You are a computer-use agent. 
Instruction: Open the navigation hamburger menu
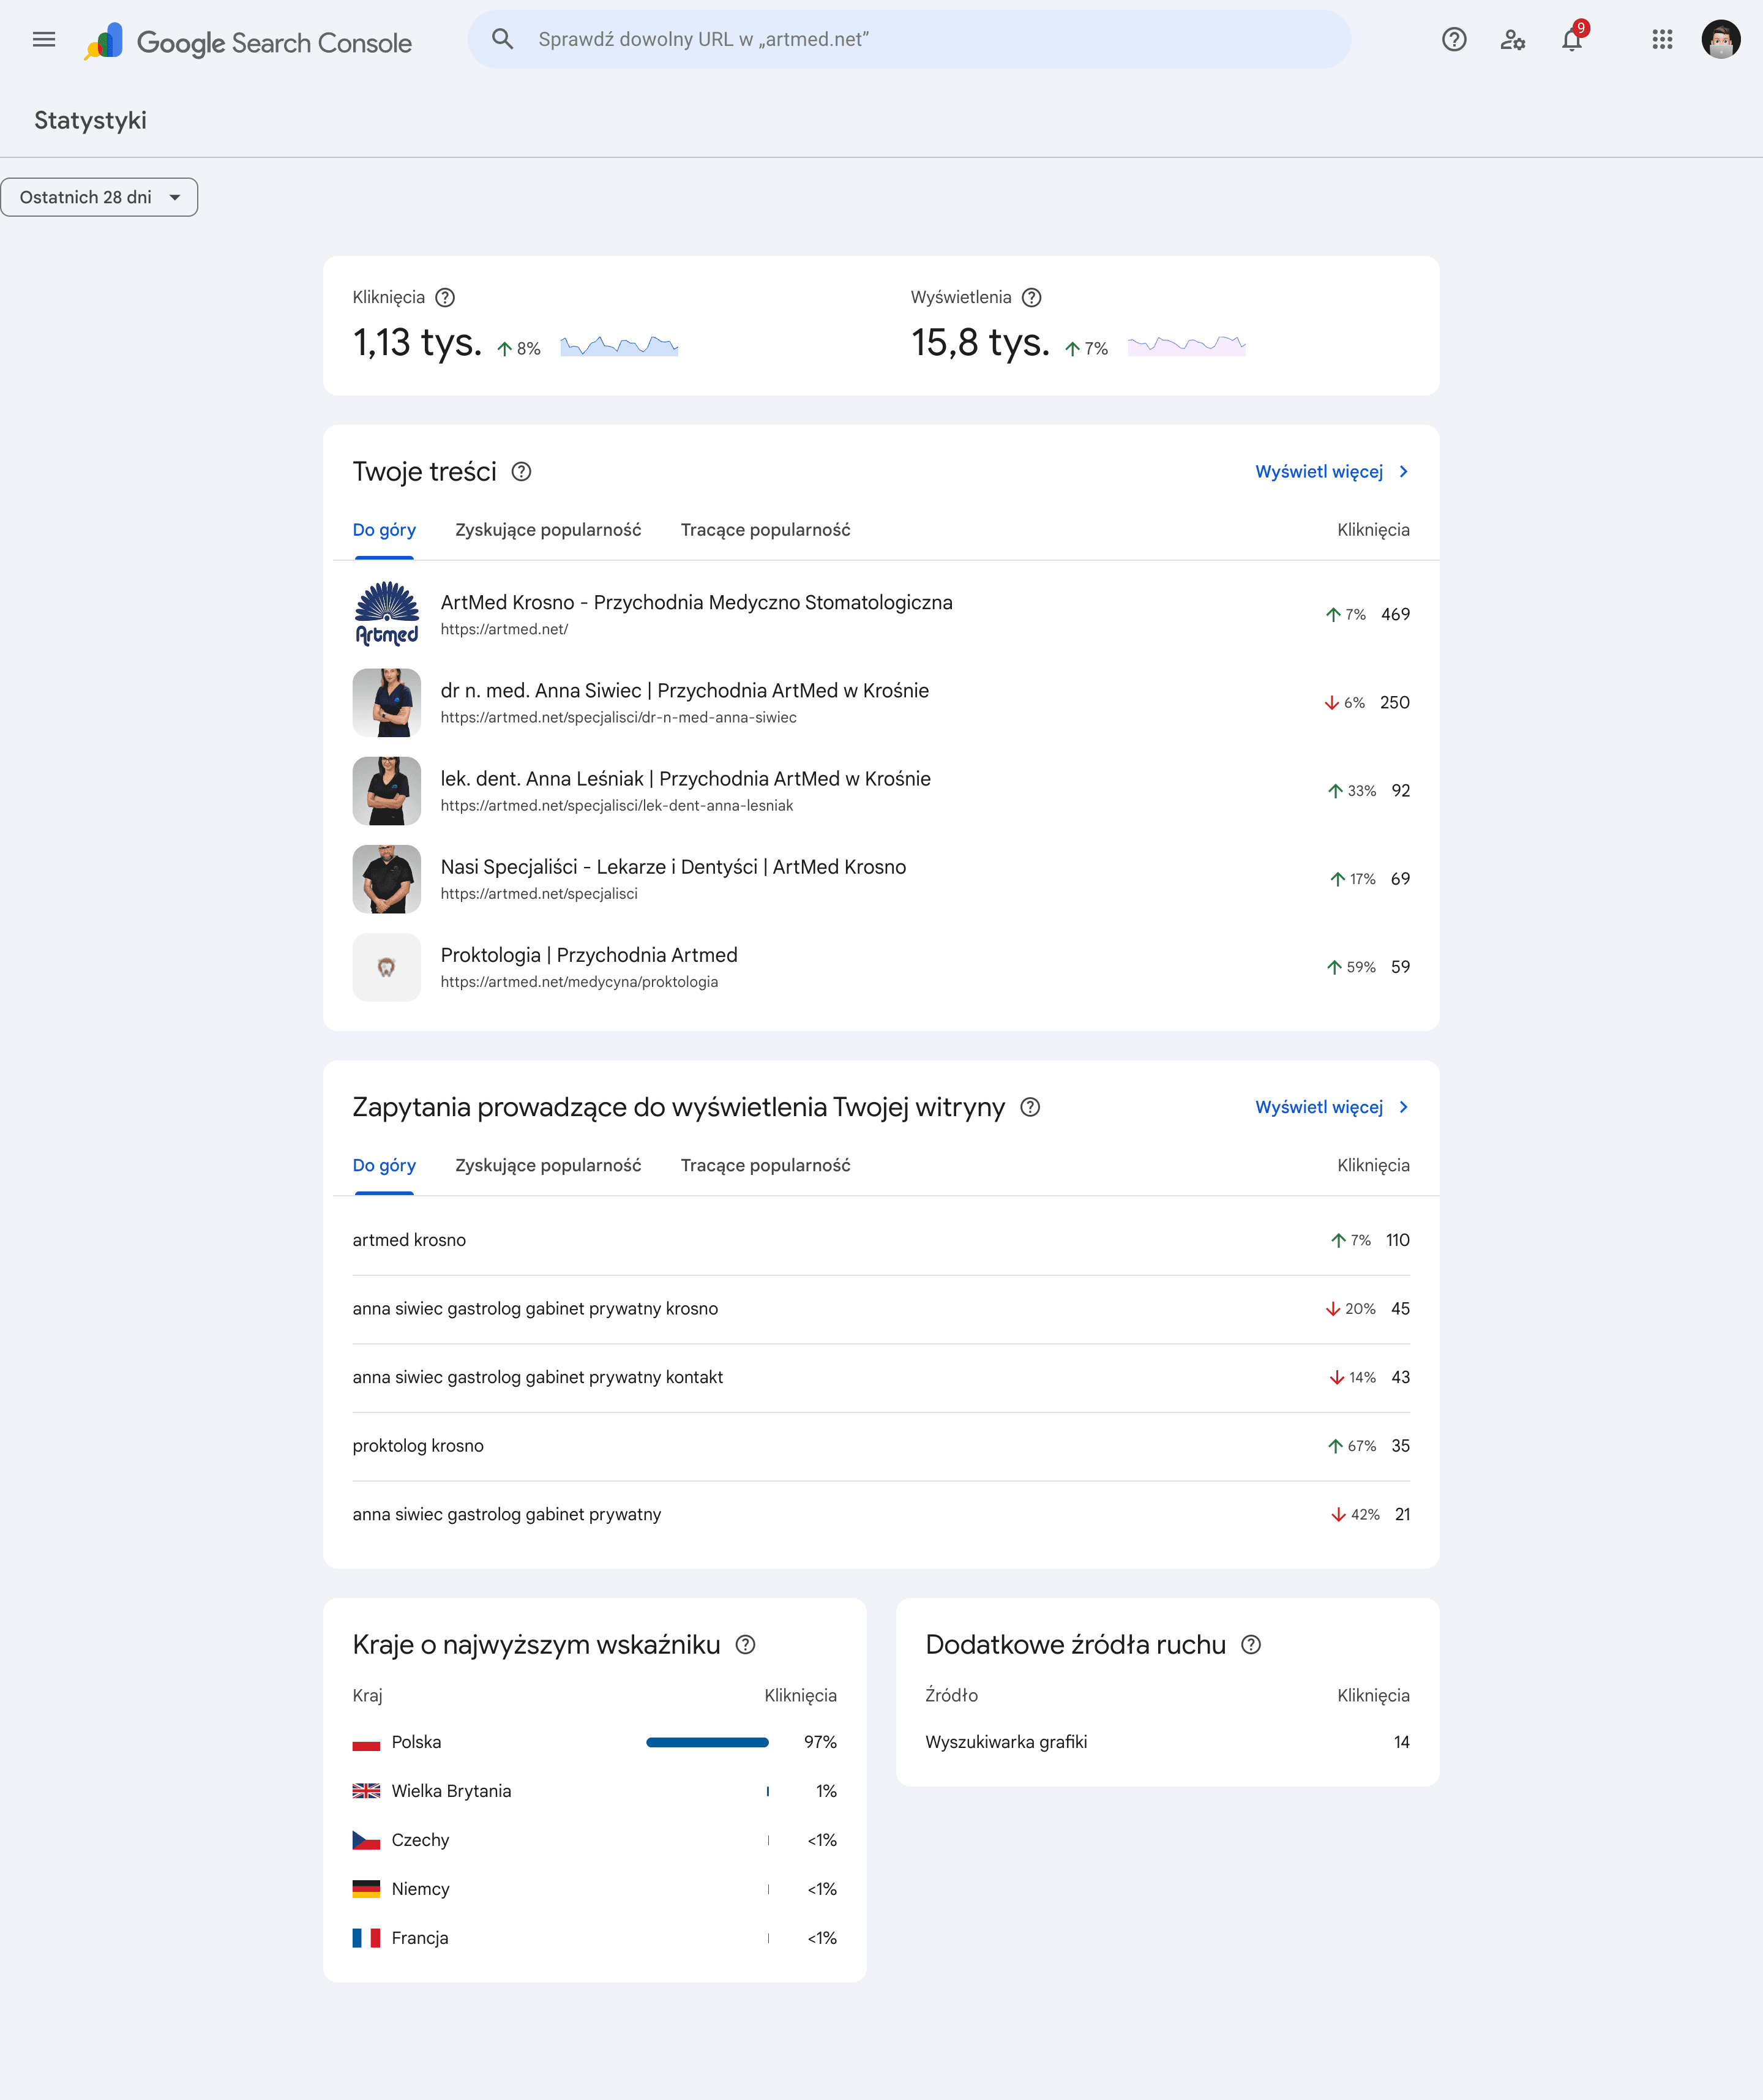tap(44, 40)
